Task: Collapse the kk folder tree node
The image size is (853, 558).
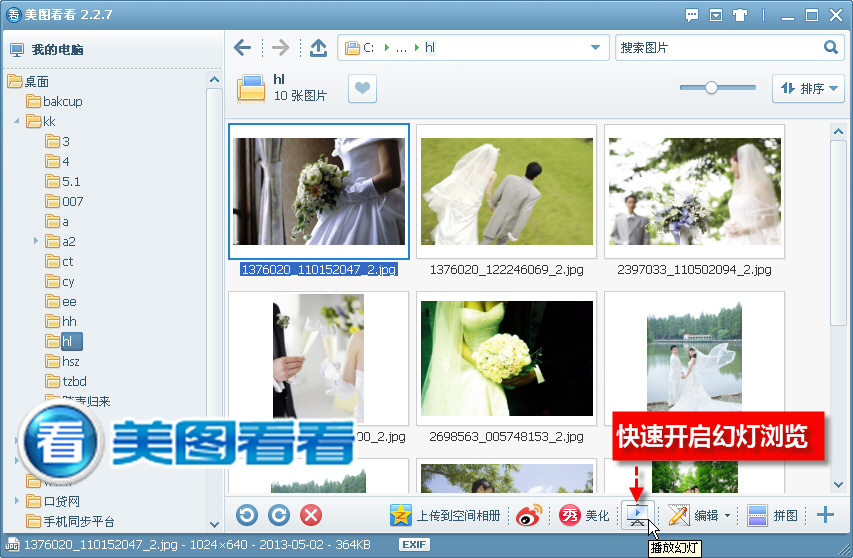Action: coord(17,121)
